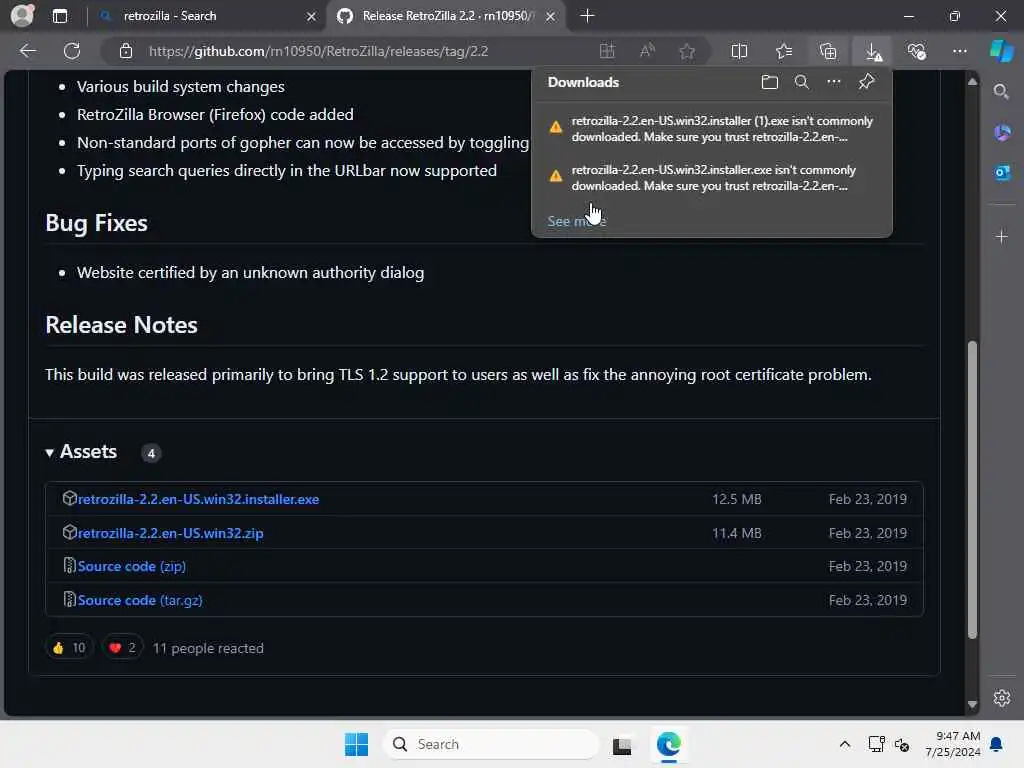1024x768 pixels.
Task: Add a sidebar app with plus icon
Action: click(1002, 236)
